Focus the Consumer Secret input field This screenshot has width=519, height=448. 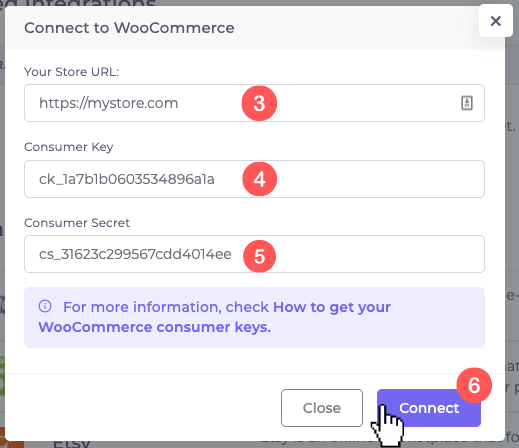(x=254, y=254)
